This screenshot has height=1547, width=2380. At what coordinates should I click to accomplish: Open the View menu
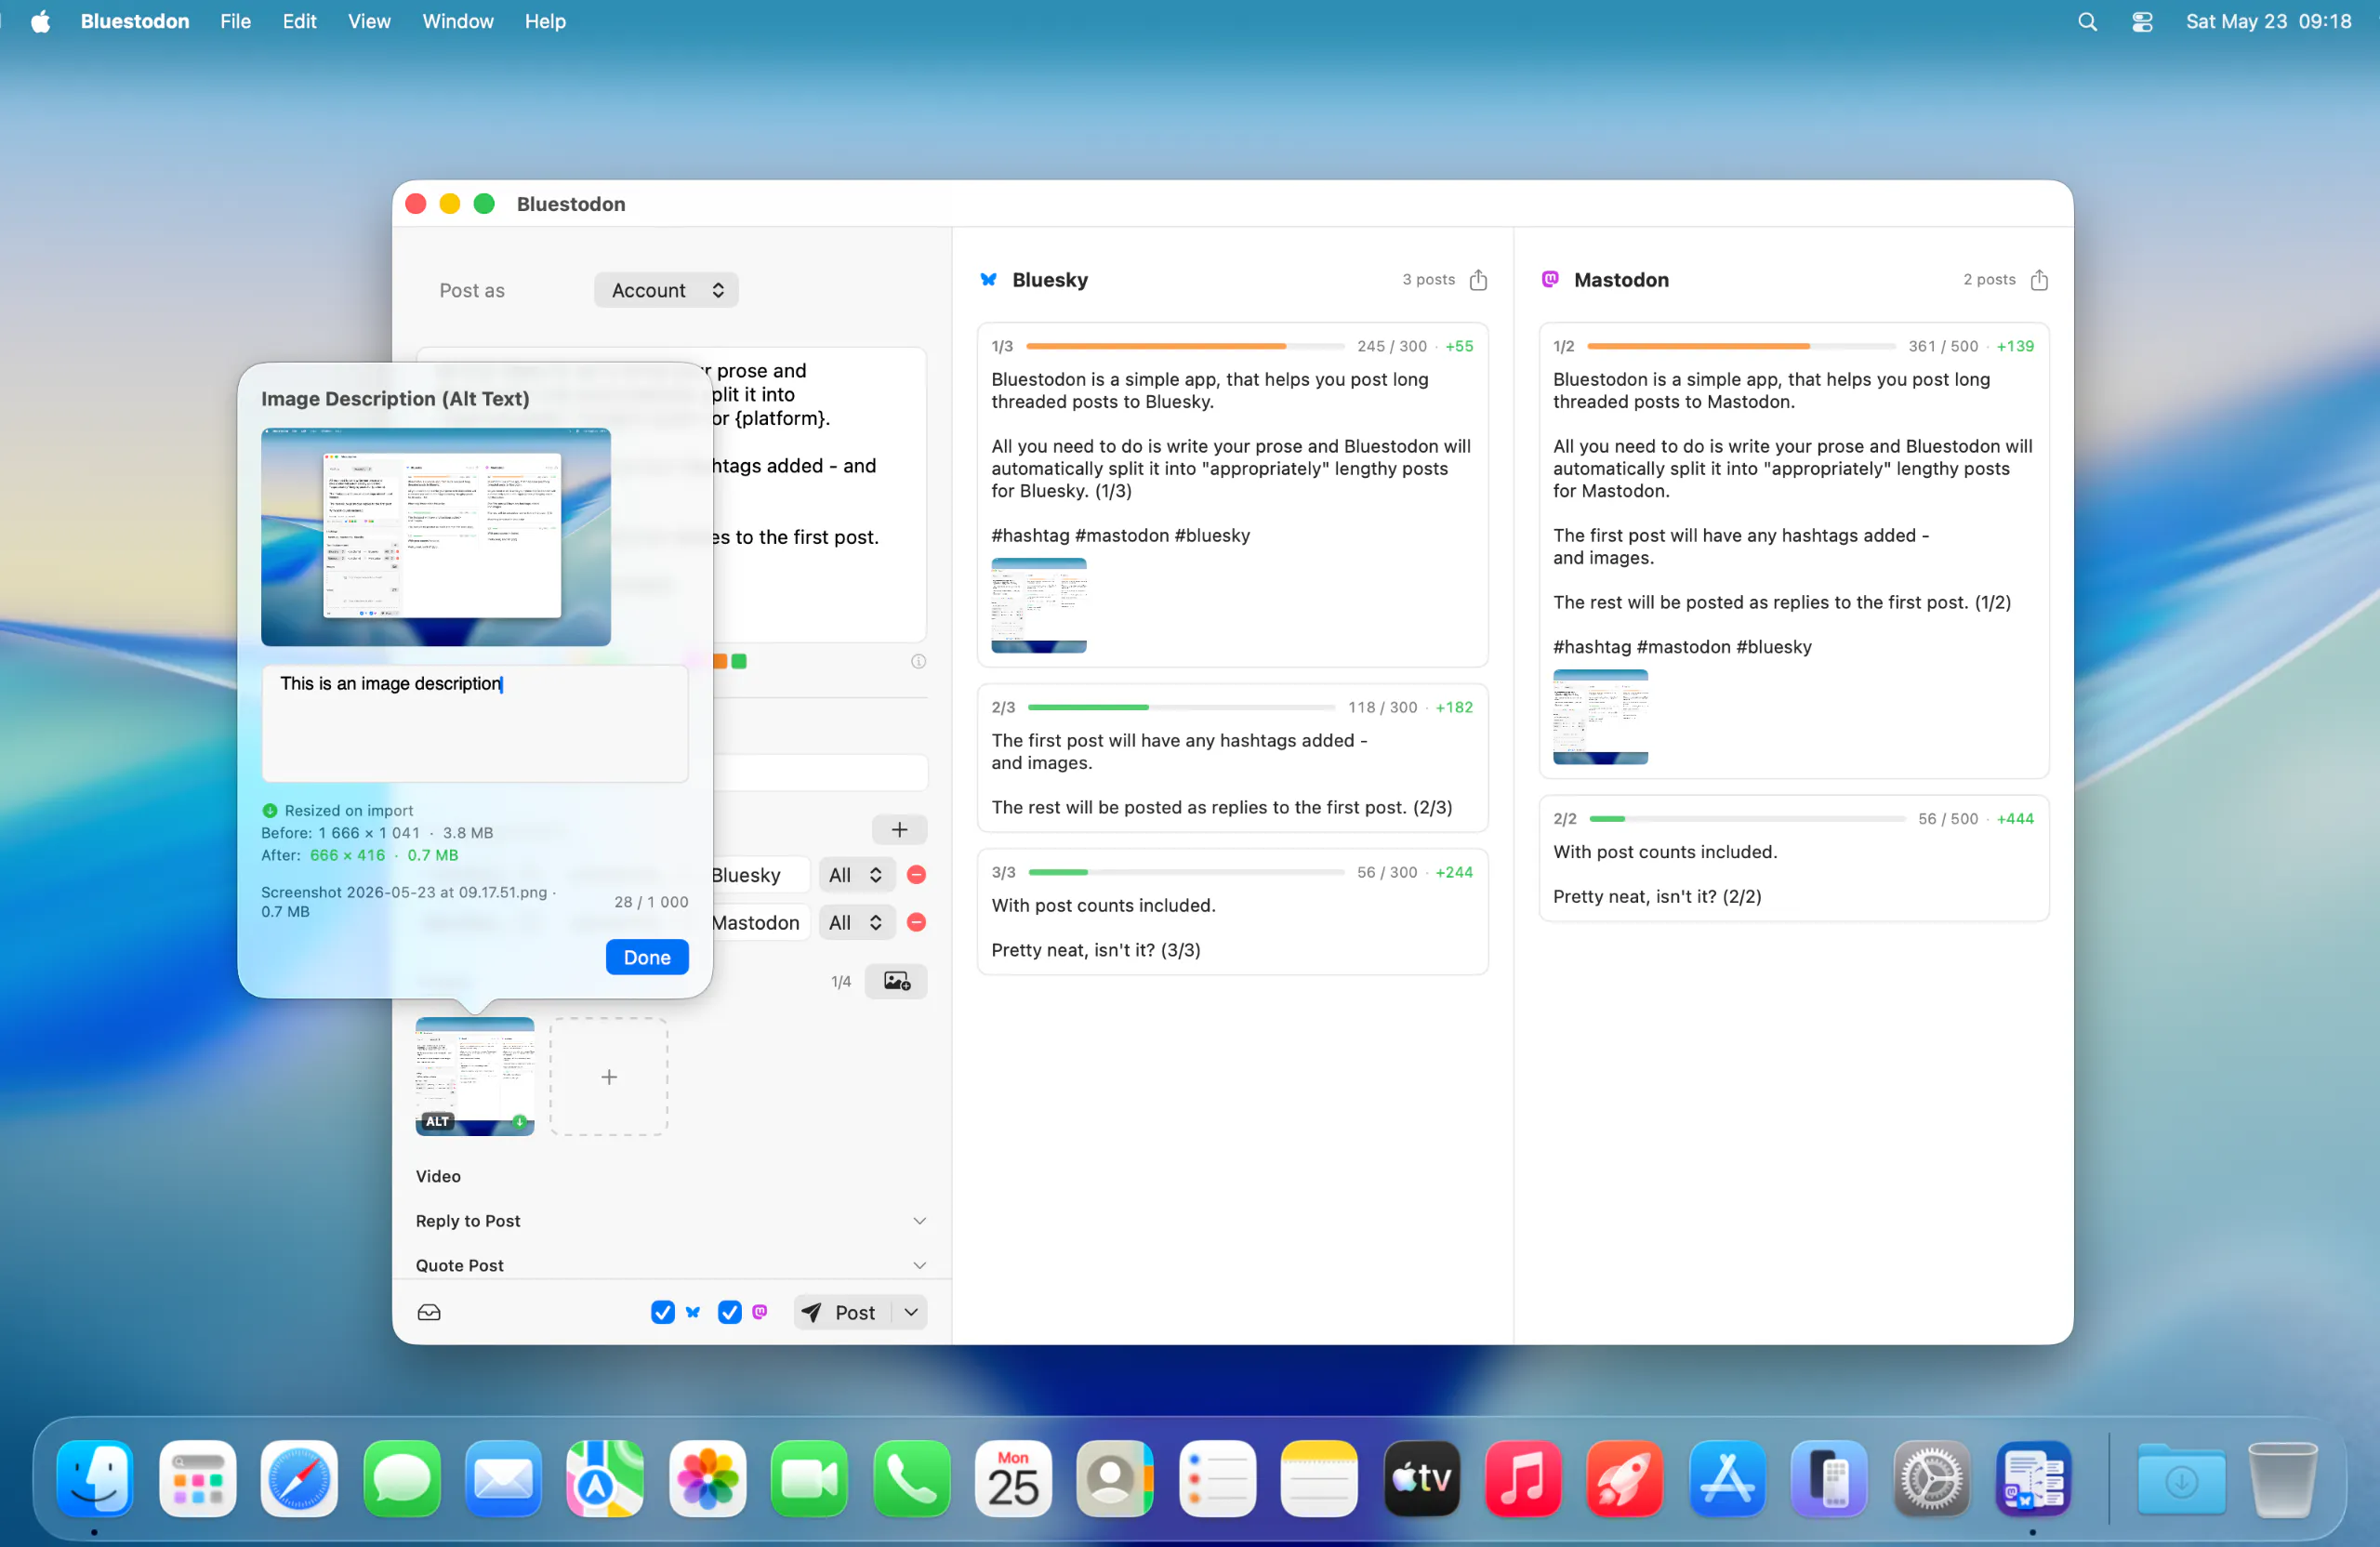pos(369,21)
